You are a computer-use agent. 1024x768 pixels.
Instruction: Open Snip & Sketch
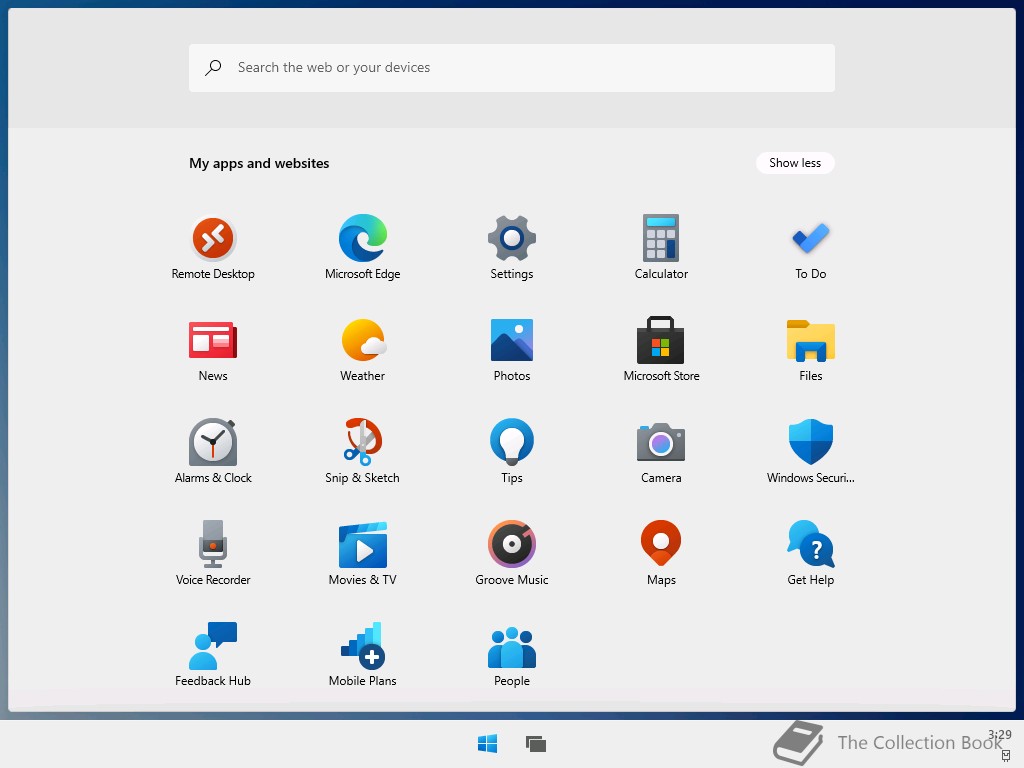pyautogui.click(x=362, y=451)
